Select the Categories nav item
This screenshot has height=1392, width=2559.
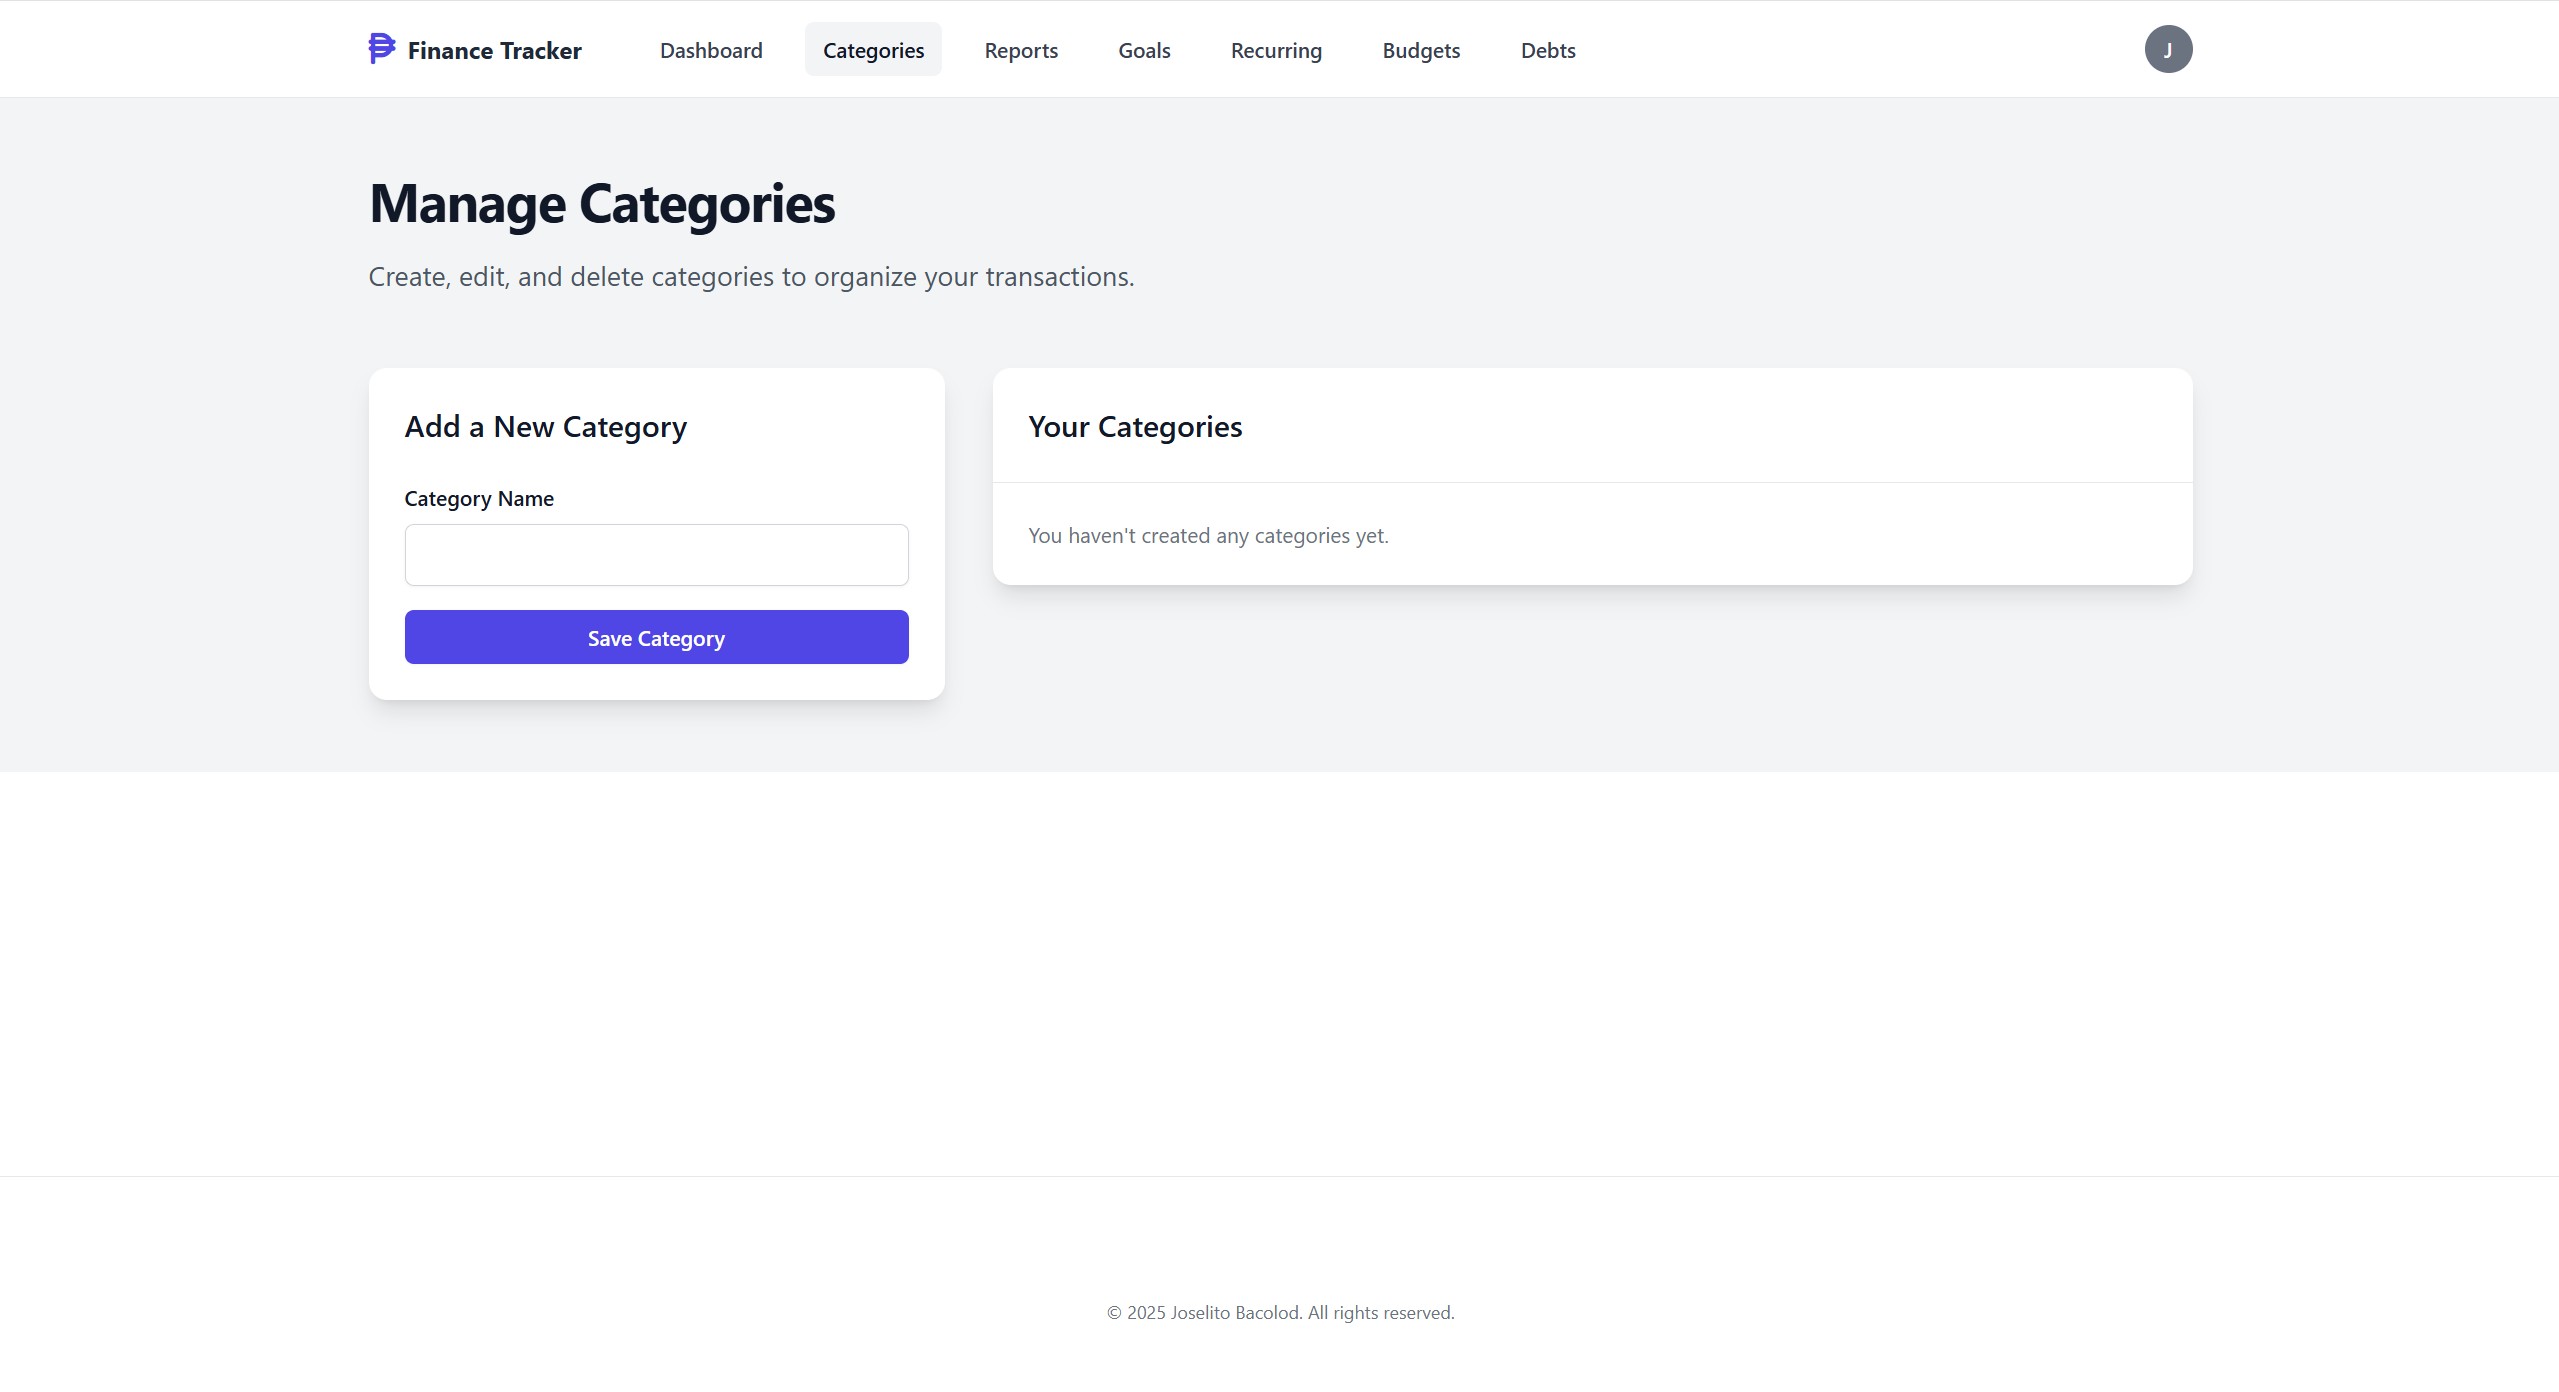click(x=872, y=50)
